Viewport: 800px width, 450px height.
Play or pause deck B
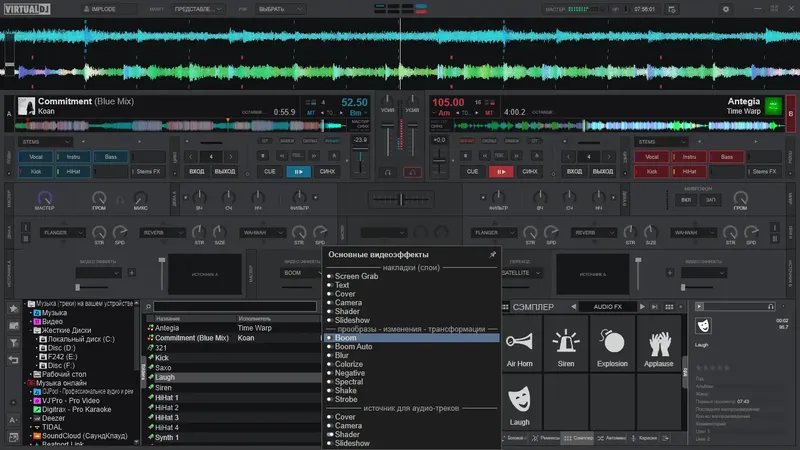click(501, 171)
